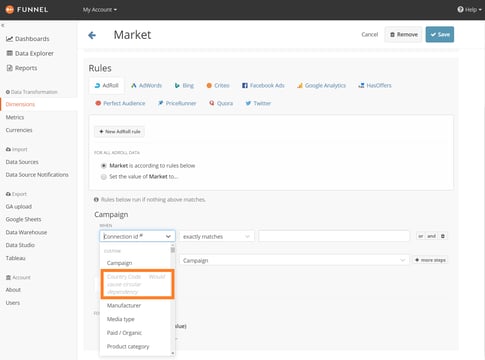Image resolution: width=485 pixels, height=360 pixels.
Task: Click the info icon beside rules note
Action: tap(96, 200)
